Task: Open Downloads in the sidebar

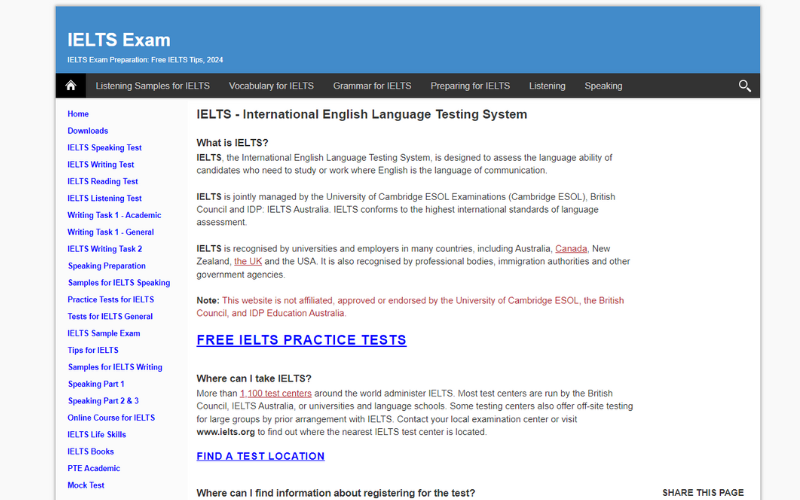Action: pos(88,131)
